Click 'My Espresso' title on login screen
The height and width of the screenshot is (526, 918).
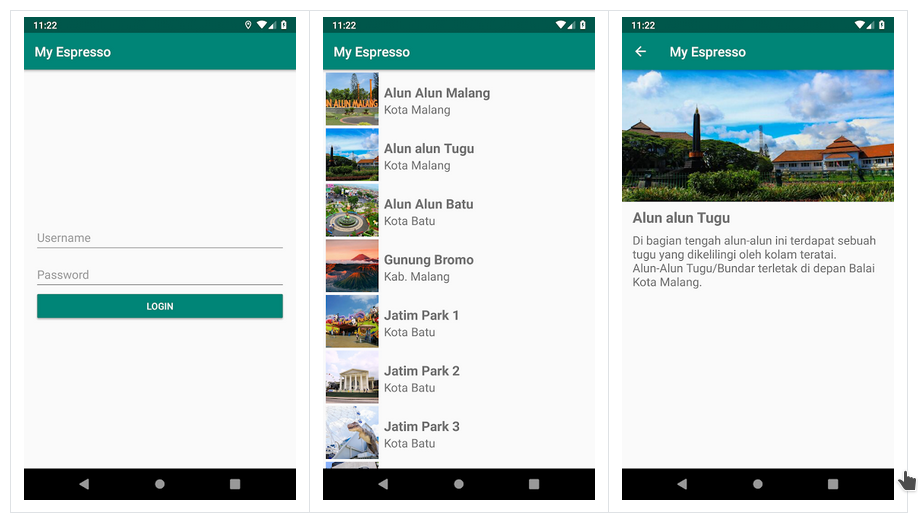click(x=73, y=52)
